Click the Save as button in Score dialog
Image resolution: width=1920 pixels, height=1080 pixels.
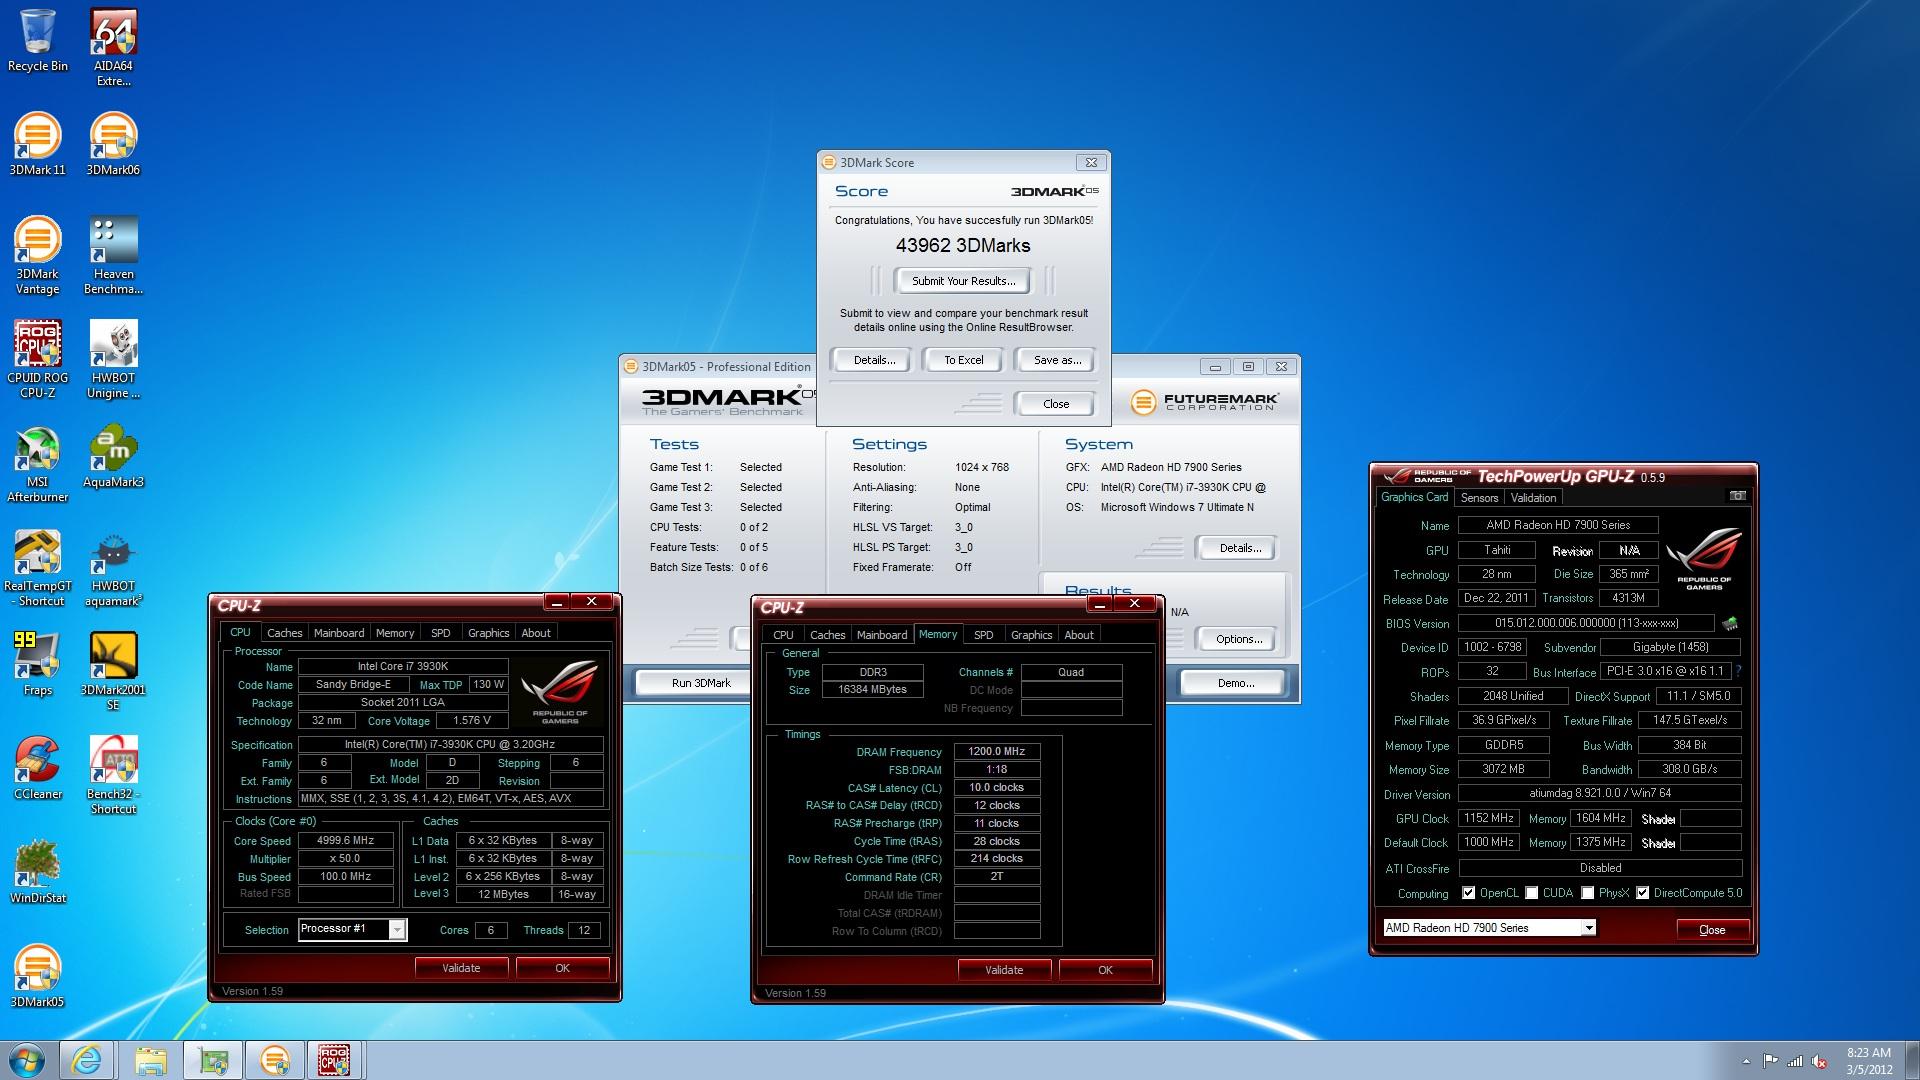click(1056, 360)
